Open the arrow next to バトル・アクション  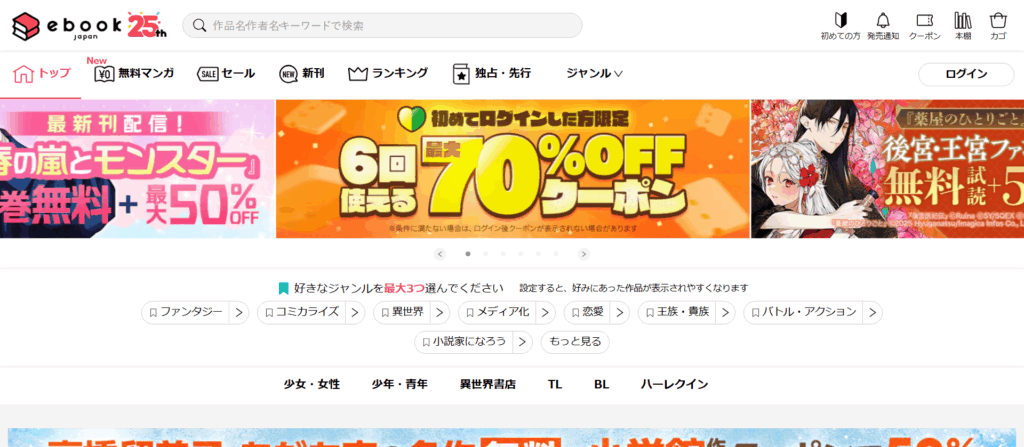point(872,312)
